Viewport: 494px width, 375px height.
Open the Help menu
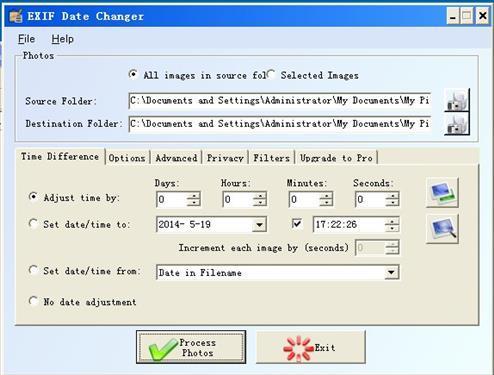coord(62,39)
